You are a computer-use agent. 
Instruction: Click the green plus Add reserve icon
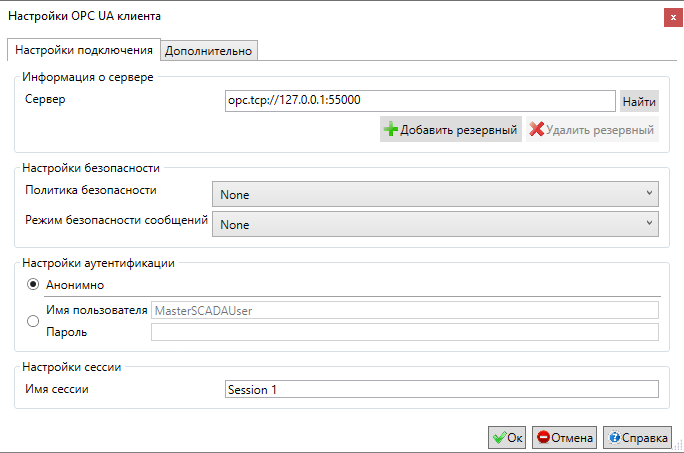390,129
